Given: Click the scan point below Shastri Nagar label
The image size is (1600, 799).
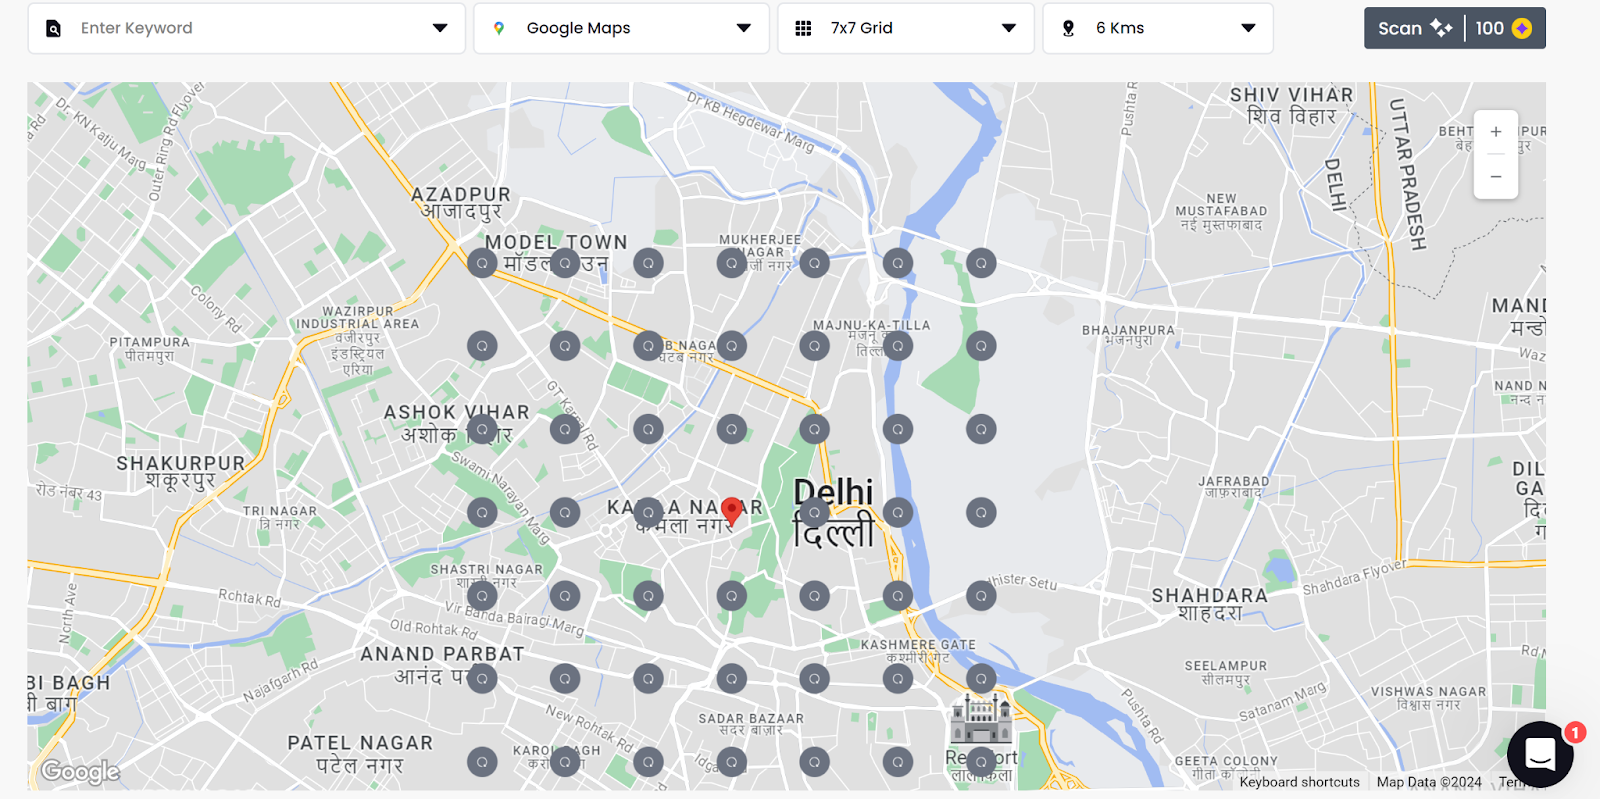Looking at the screenshot, I should pos(482,595).
